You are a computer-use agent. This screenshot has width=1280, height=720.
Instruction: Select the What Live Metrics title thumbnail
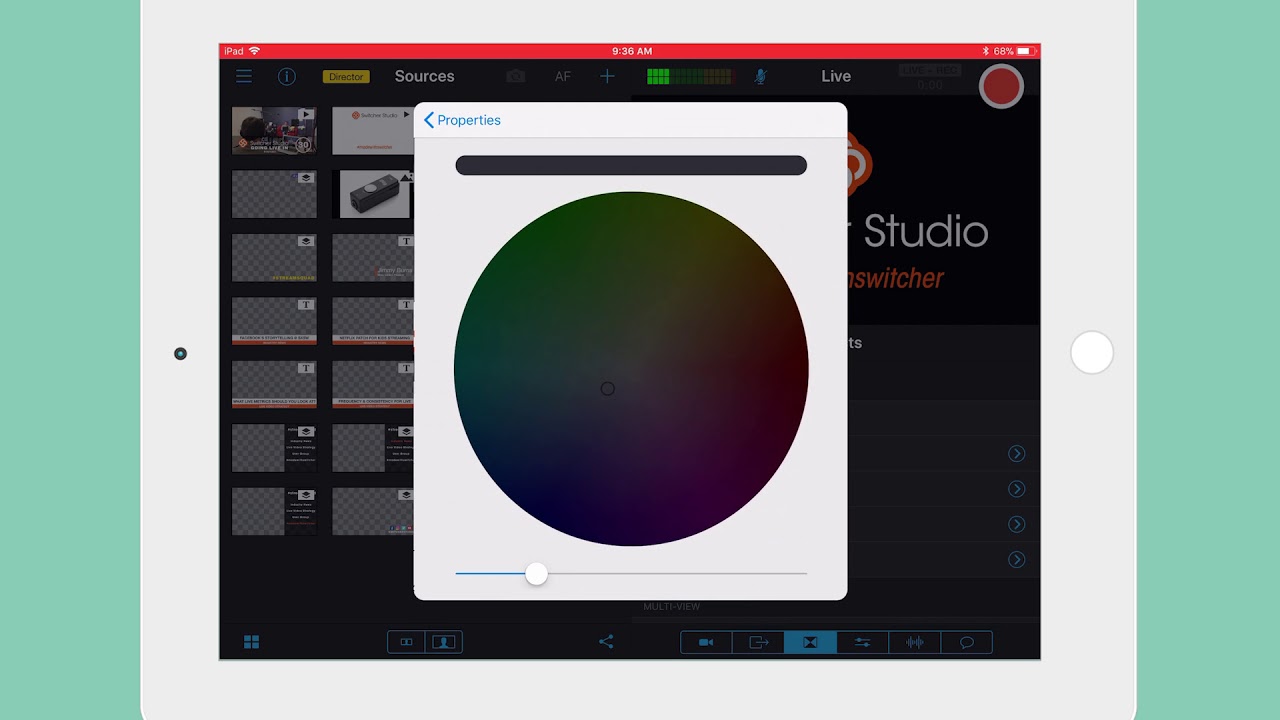click(274, 385)
